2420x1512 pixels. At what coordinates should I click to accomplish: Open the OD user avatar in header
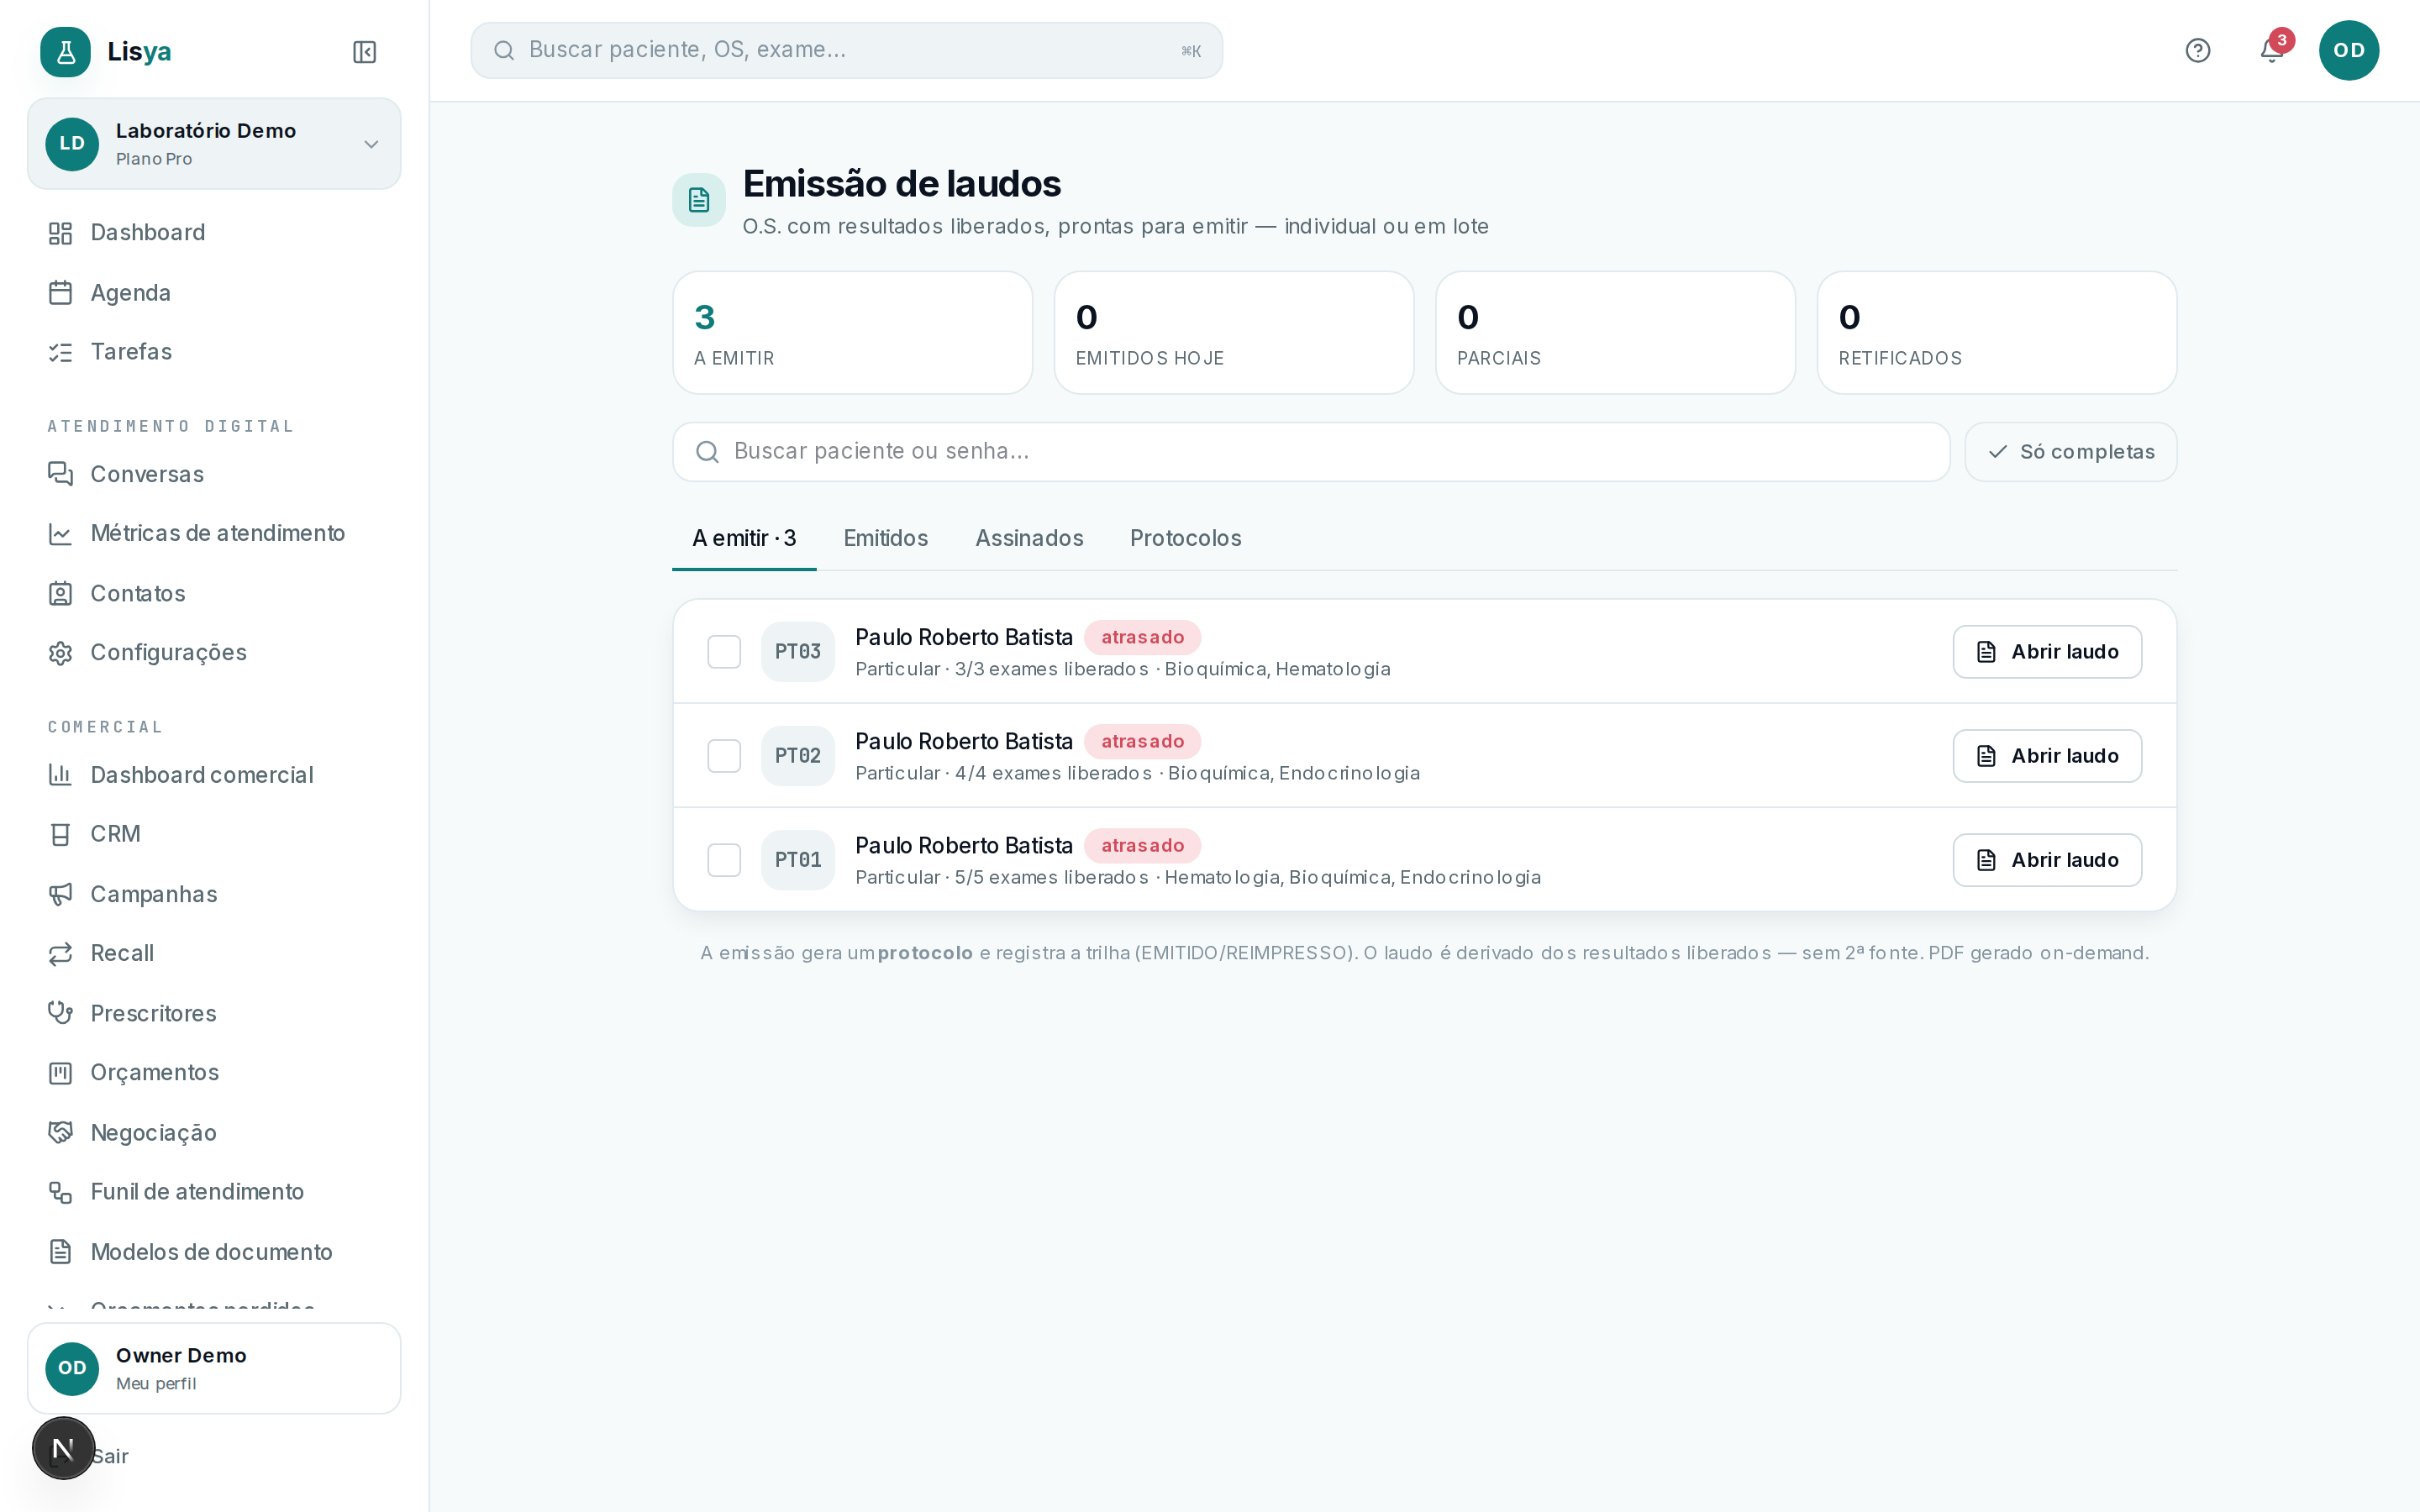coord(2348,50)
